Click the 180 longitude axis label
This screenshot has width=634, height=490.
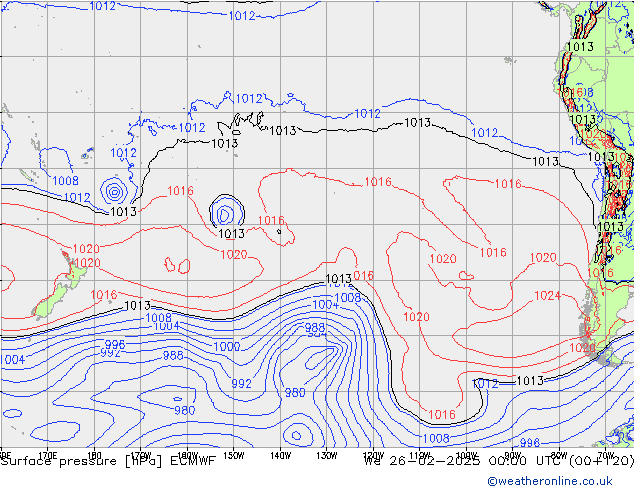coord(94,456)
